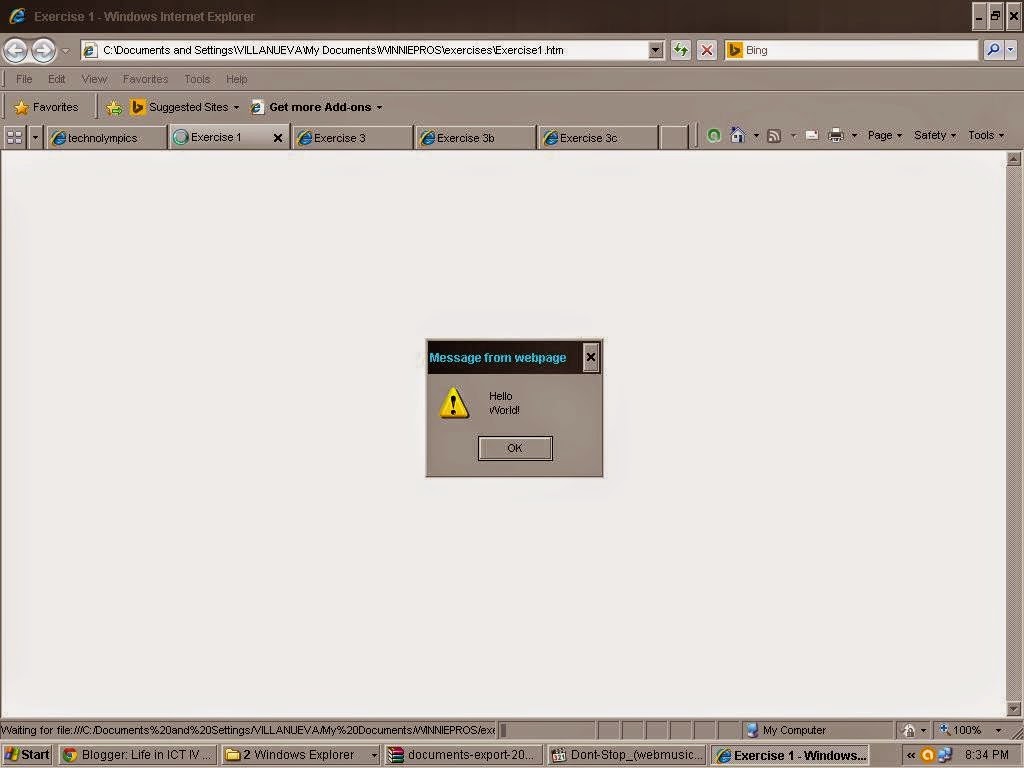This screenshot has height=768, width=1024.
Task: Open the Page command menu
Action: click(x=885, y=135)
